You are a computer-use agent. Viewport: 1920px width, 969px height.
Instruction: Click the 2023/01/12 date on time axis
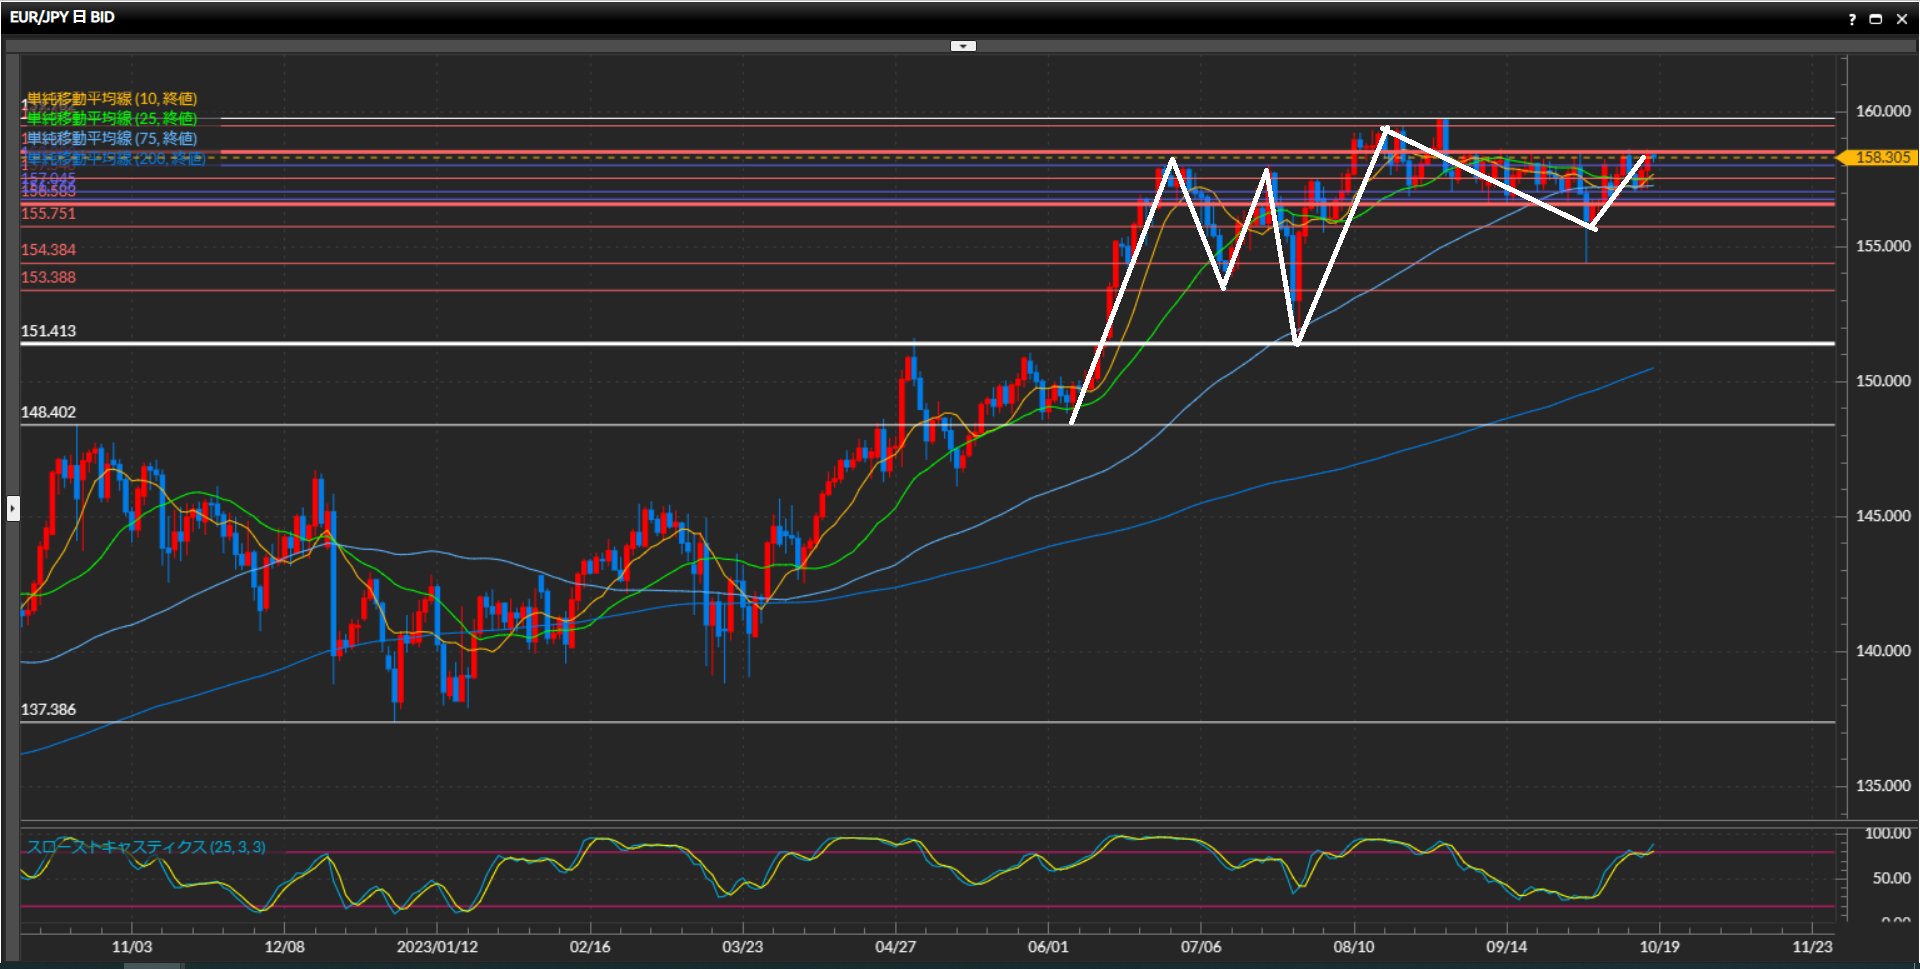point(437,946)
